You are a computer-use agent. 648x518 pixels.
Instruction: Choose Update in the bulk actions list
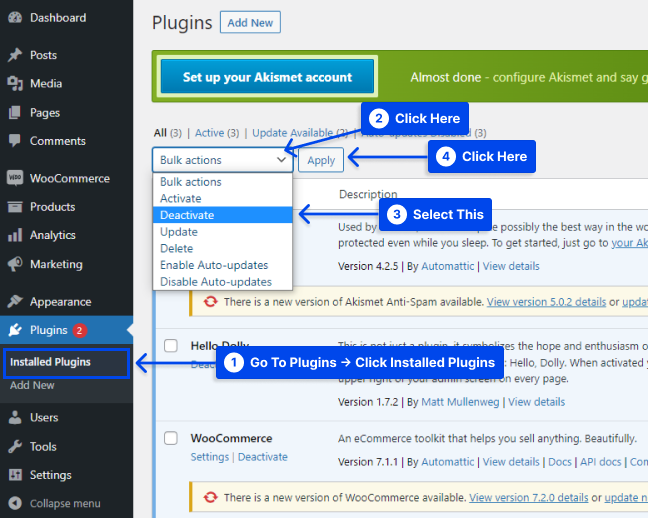point(222,232)
